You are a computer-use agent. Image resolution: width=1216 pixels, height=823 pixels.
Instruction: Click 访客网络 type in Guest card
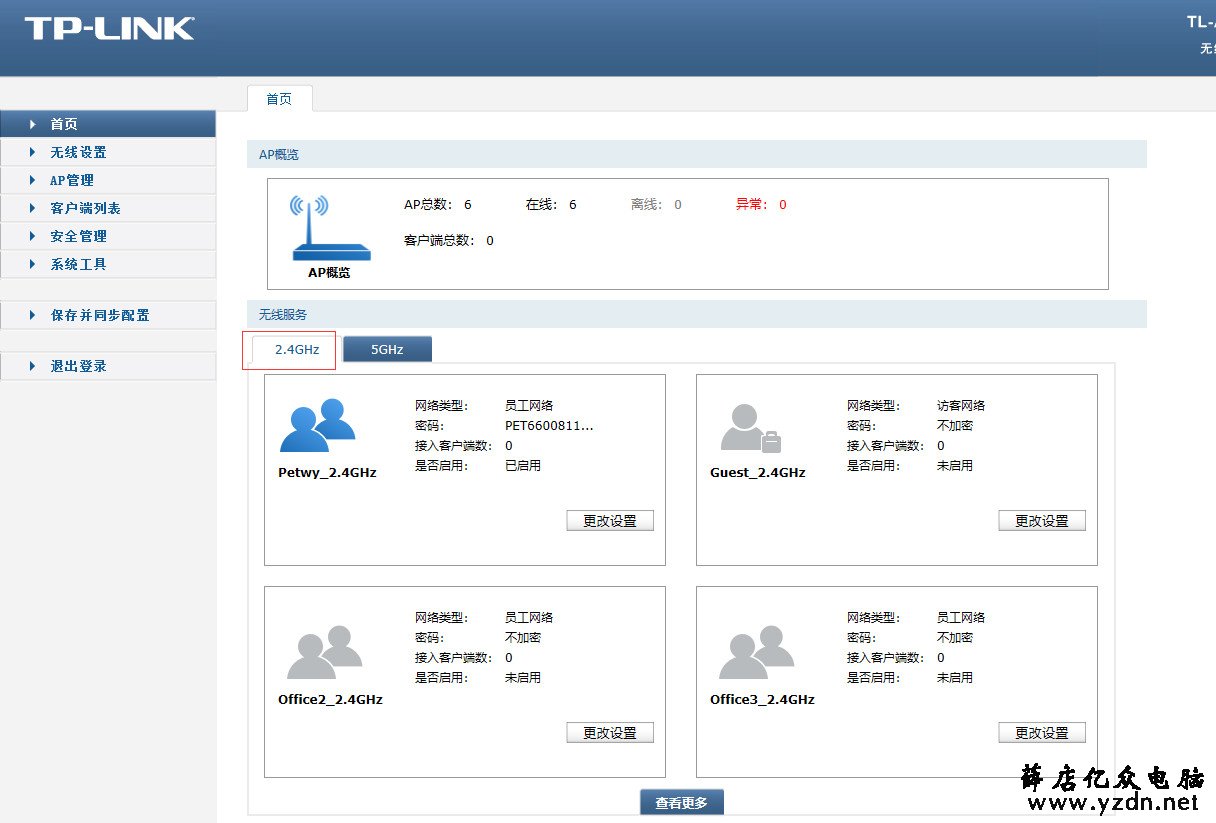[961, 406]
